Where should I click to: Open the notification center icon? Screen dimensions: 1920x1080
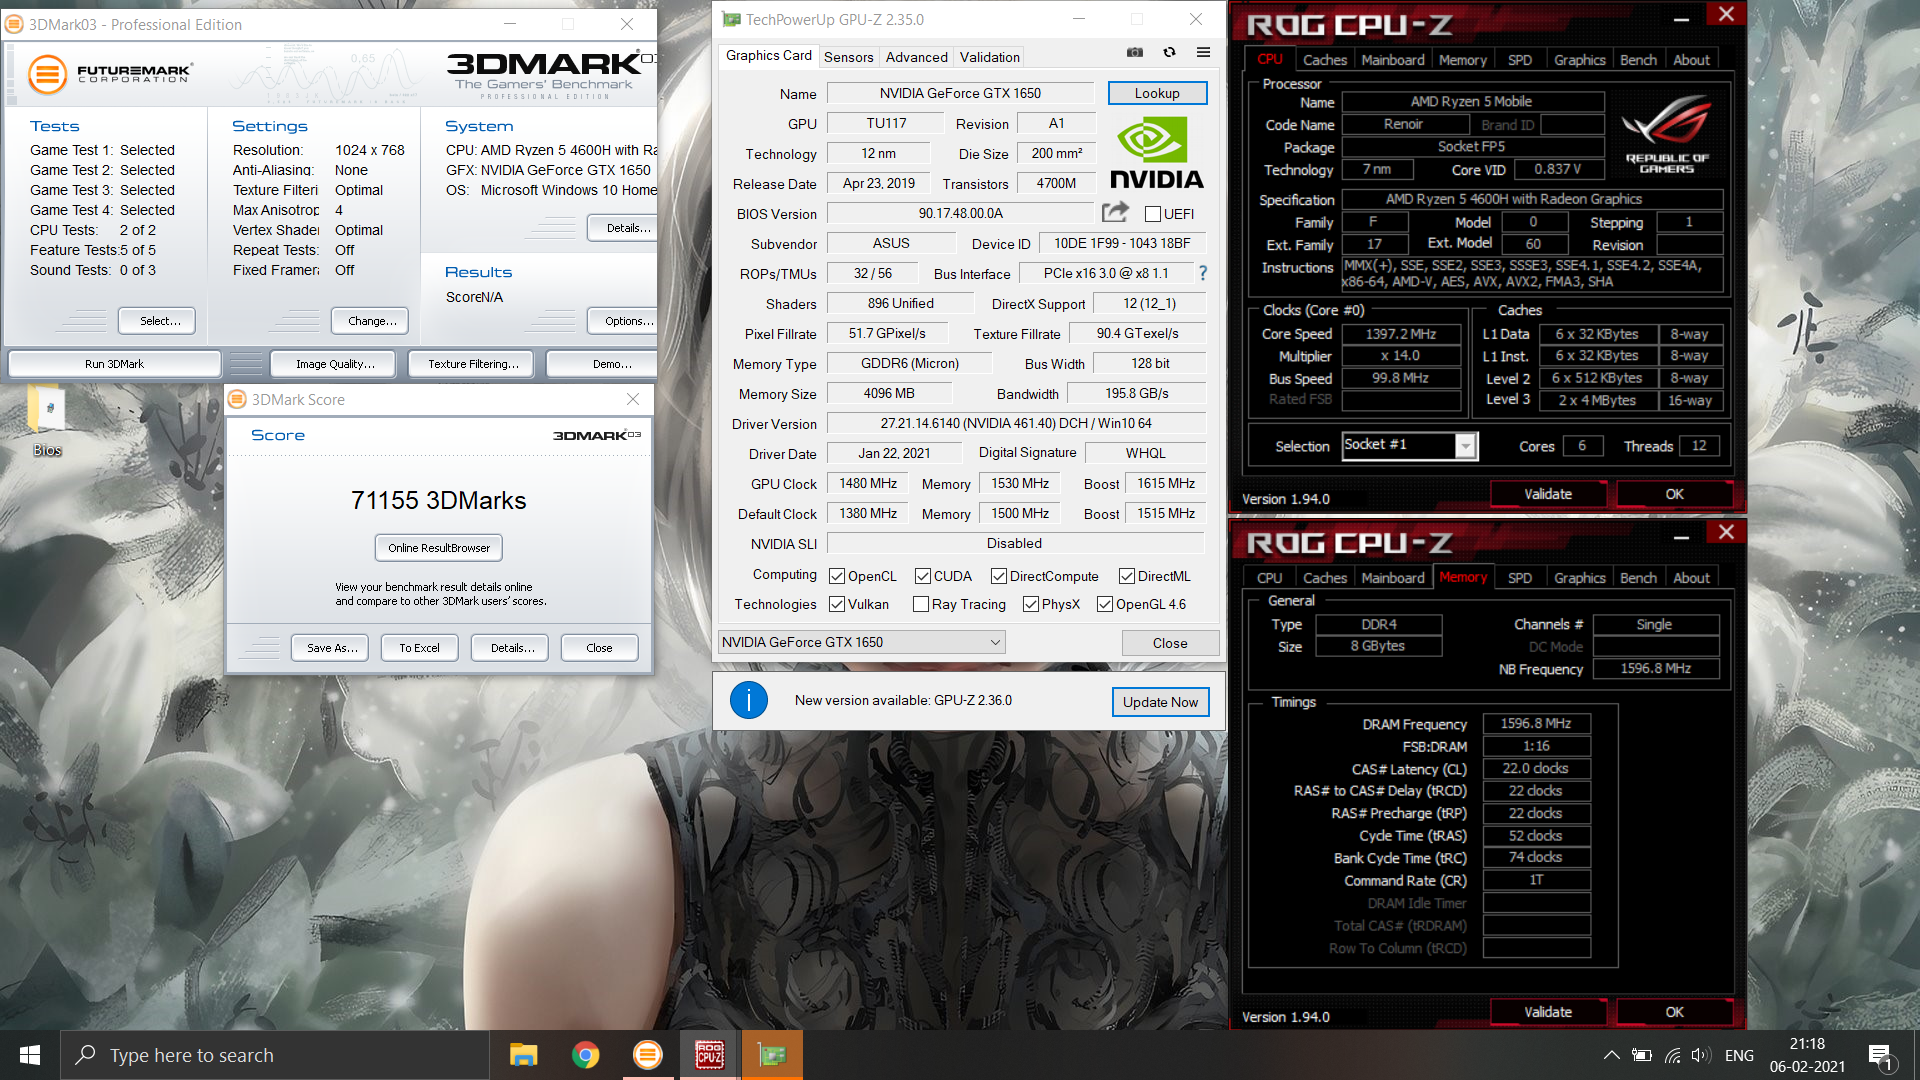click(x=1880, y=1056)
